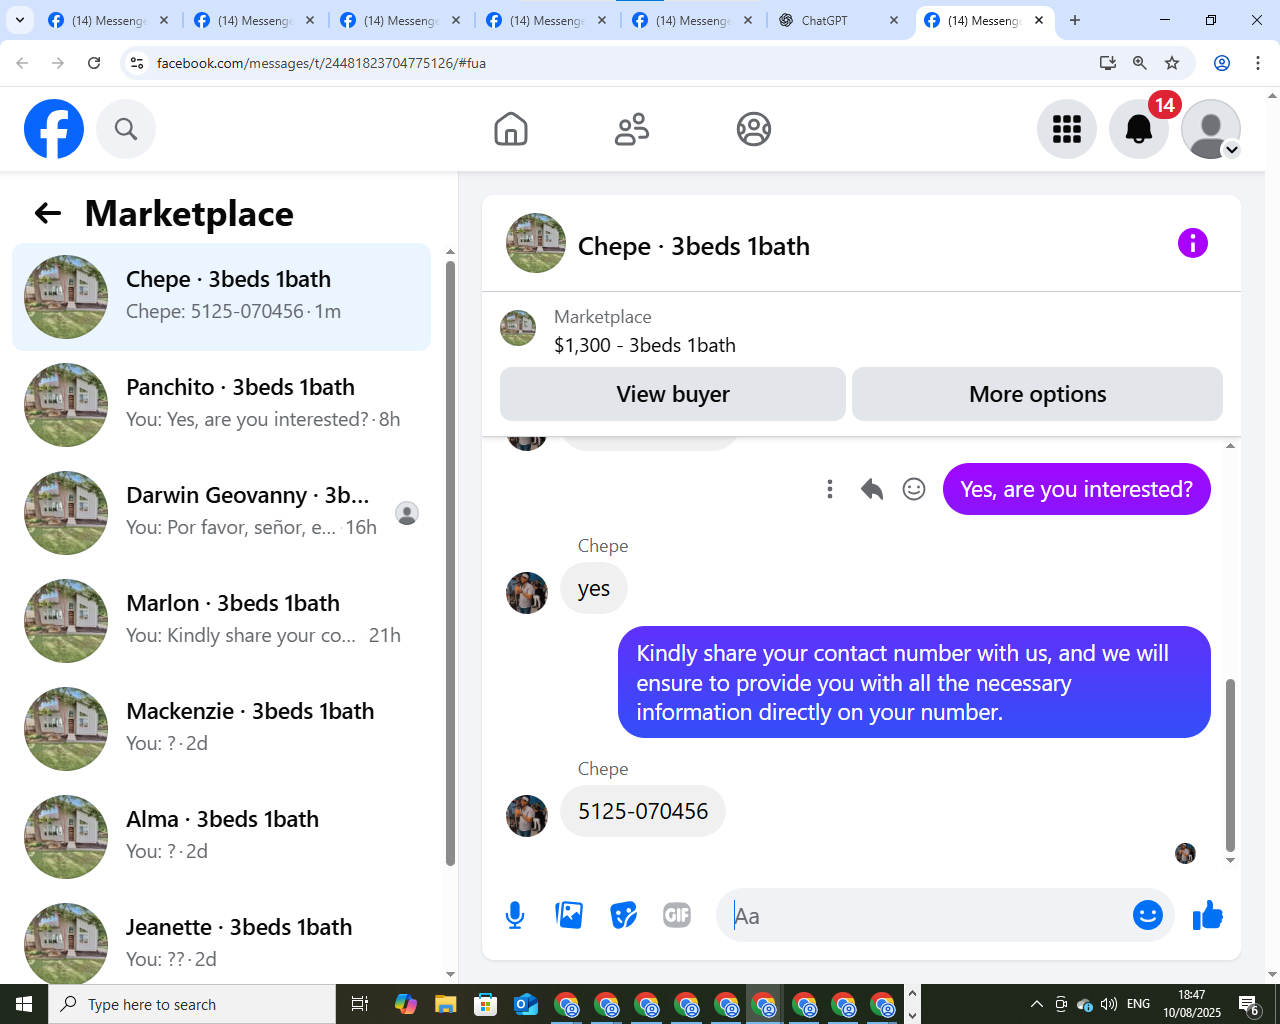
Task: Bookmark this page with star icon
Action: pyautogui.click(x=1172, y=63)
